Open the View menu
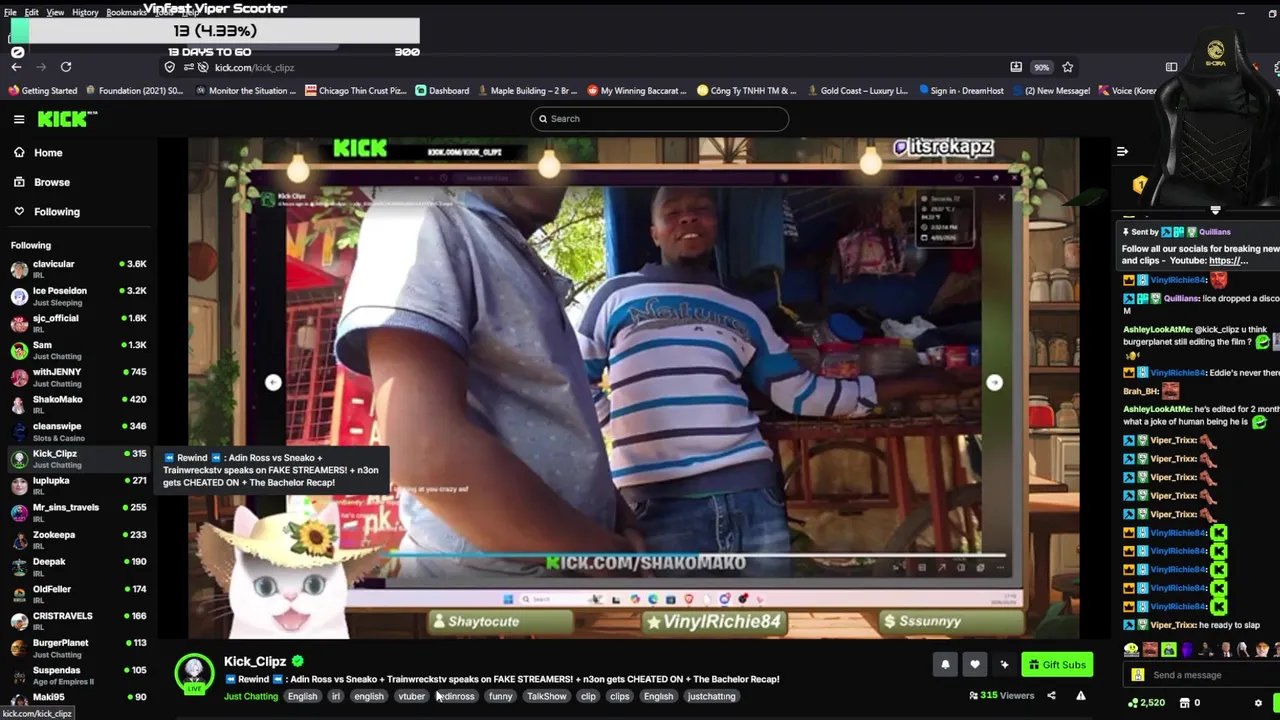 coord(55,12)
